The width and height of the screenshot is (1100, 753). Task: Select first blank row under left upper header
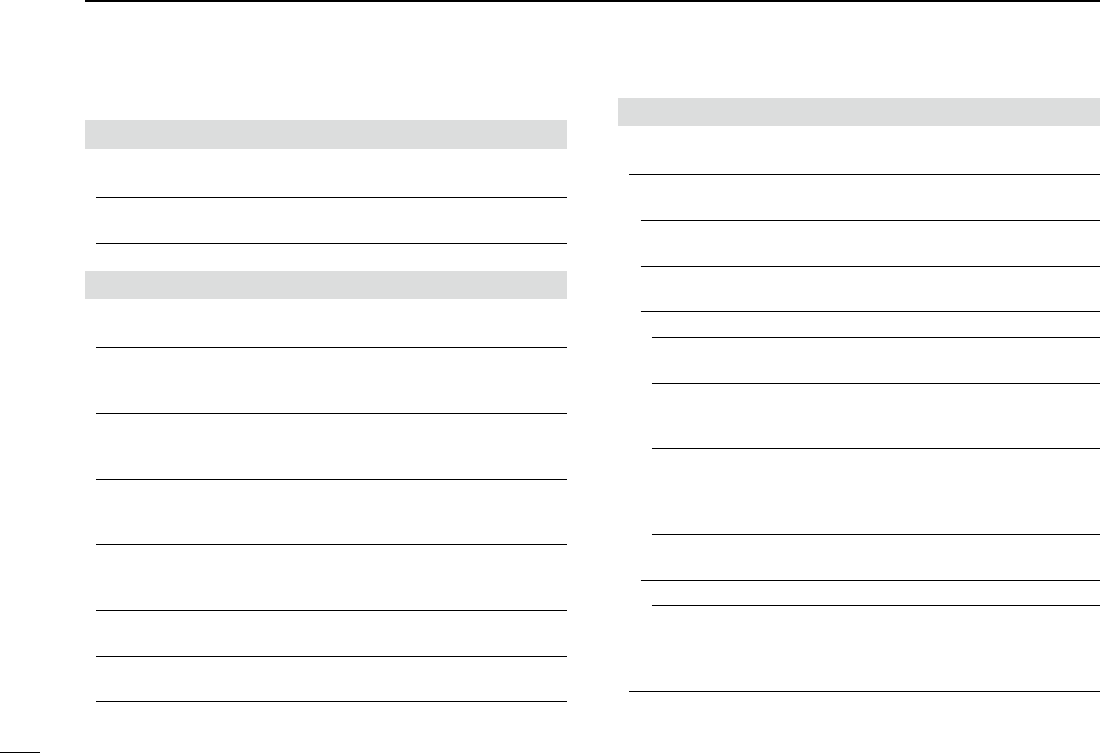(x=330, y=173)
